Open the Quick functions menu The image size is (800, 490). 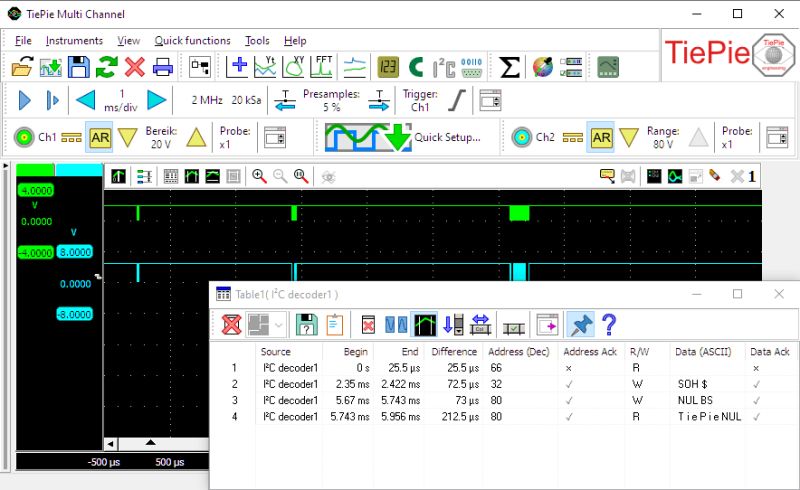[x=192, y=40]
